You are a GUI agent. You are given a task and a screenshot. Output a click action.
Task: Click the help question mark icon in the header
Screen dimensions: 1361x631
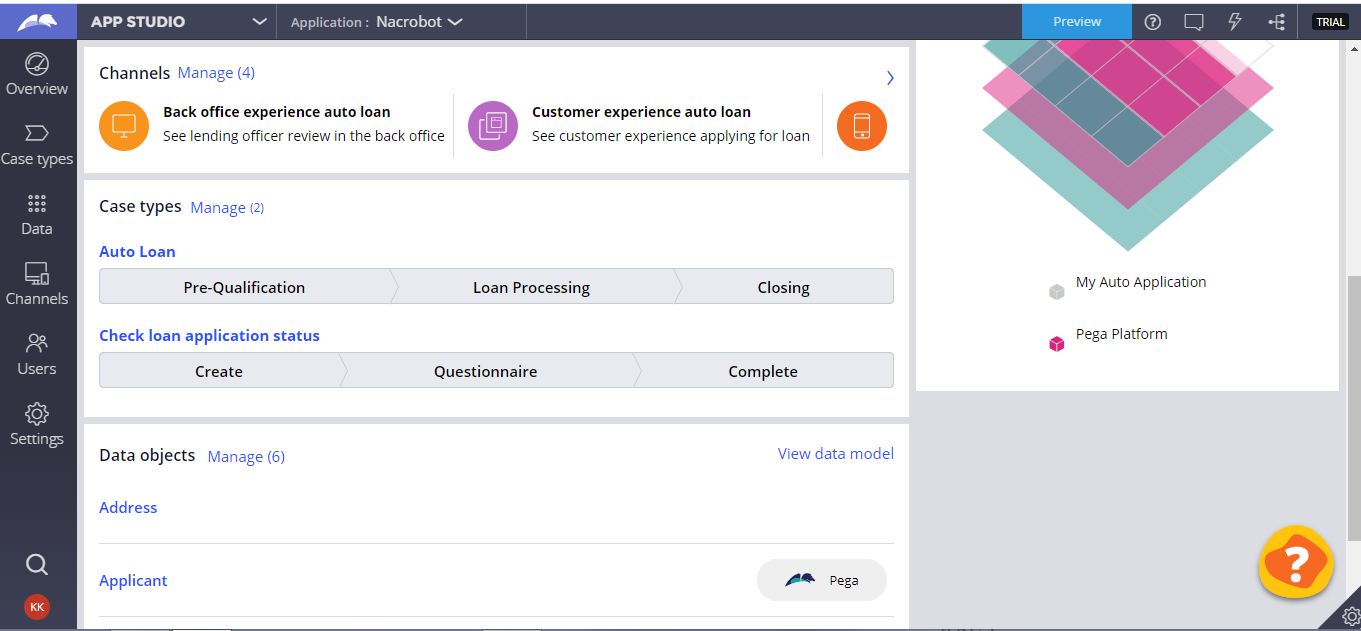(x=1153, y=22)
